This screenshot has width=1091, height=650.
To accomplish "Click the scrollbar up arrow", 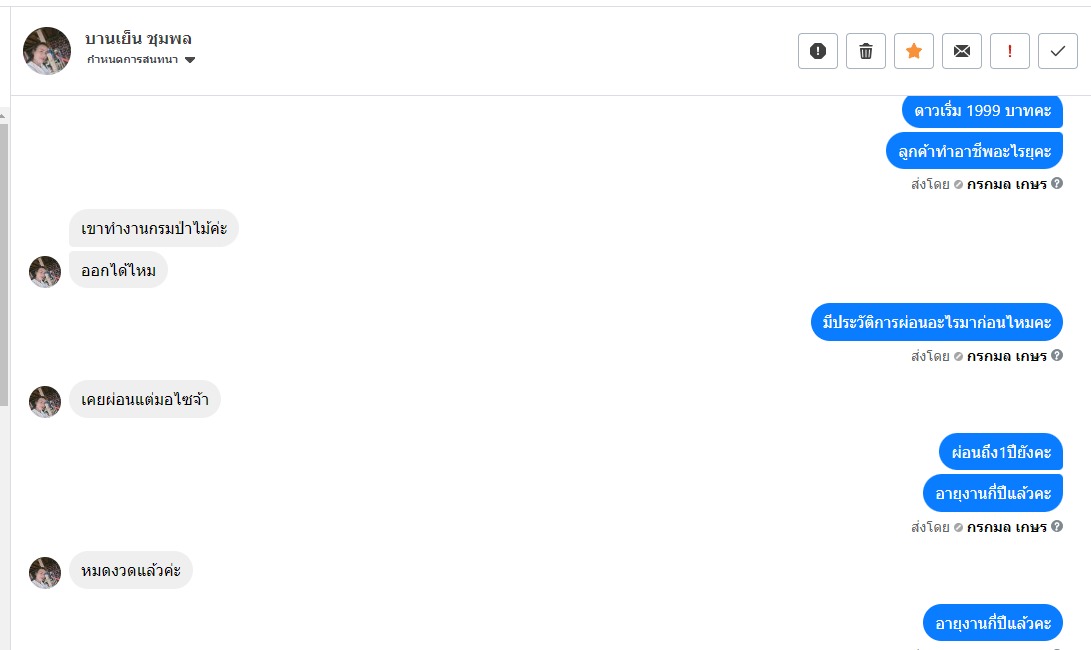I will coord(4,115).
